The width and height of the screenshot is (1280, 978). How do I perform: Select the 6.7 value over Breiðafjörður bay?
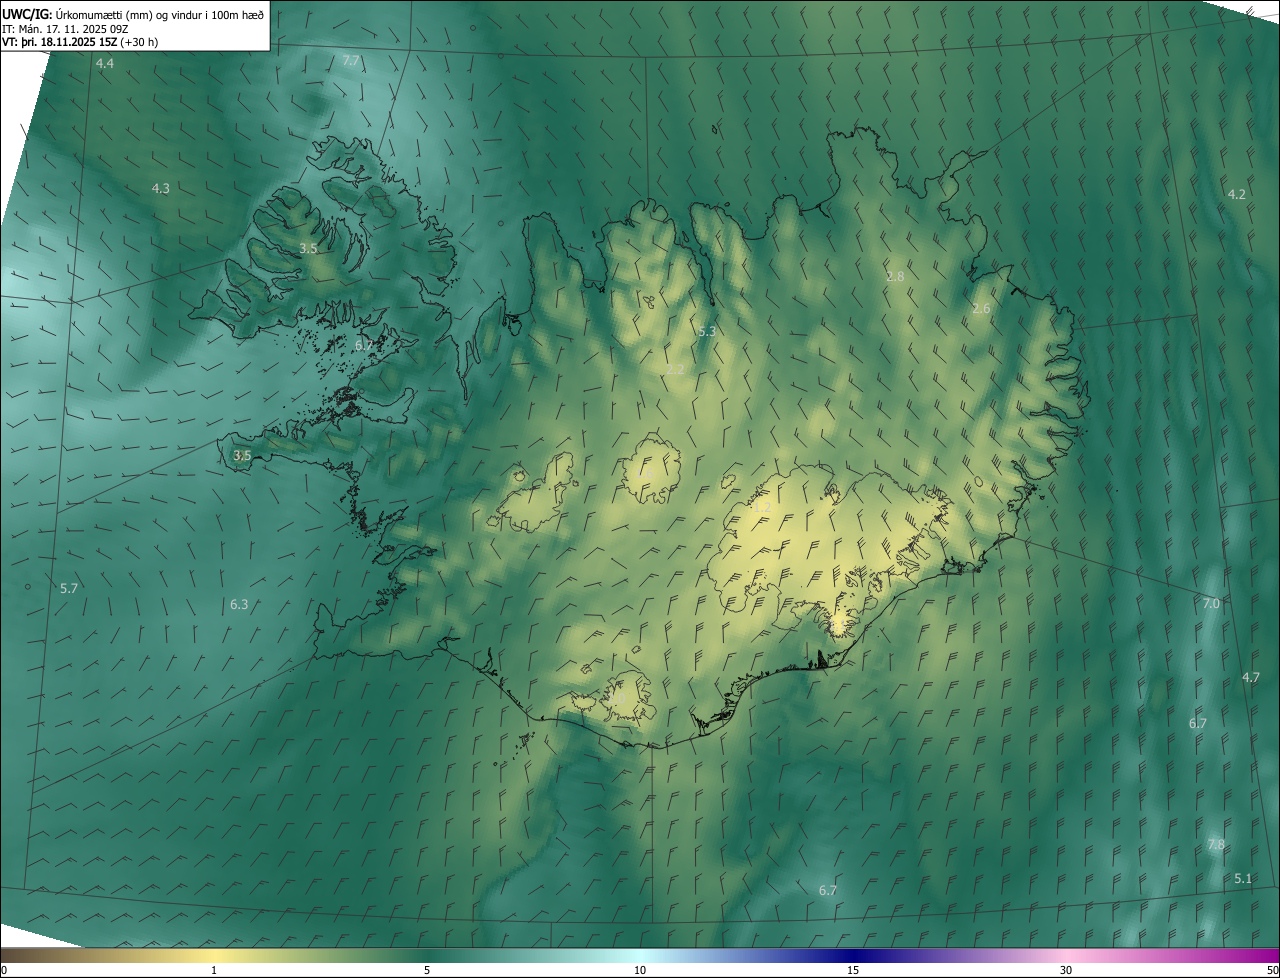(x=363, y=345)
